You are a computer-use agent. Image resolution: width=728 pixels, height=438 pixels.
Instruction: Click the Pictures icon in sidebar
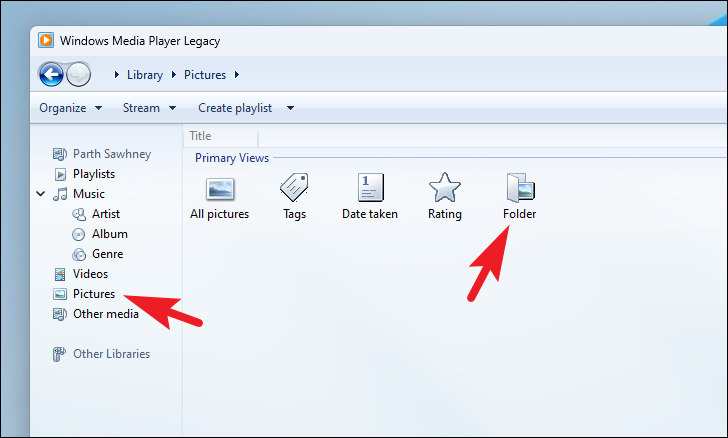click(60, 294)
